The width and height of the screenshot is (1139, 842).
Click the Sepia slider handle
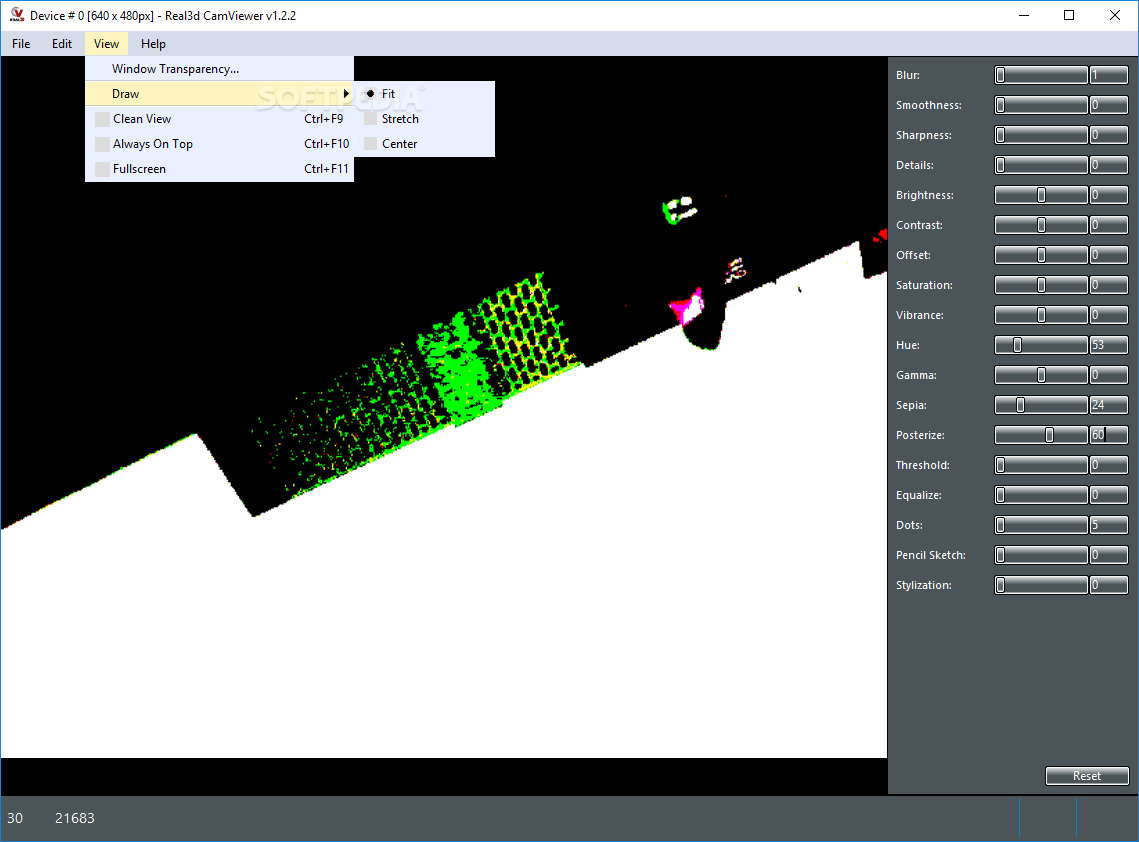(1020, 405)
